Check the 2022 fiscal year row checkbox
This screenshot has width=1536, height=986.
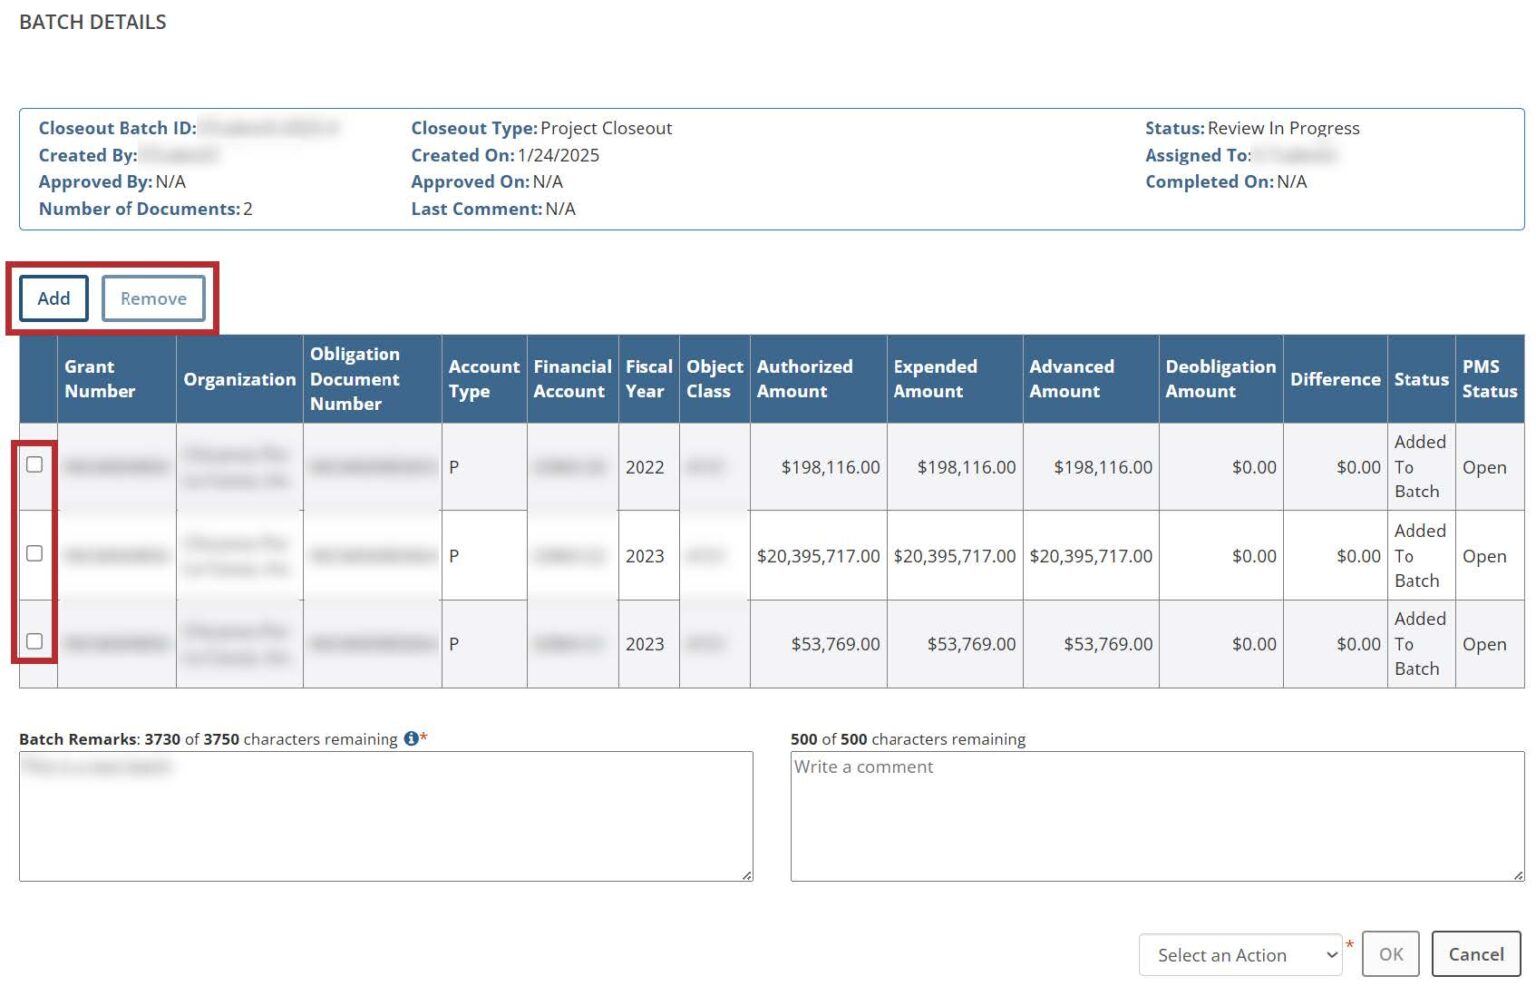click(x=35, y=465)
